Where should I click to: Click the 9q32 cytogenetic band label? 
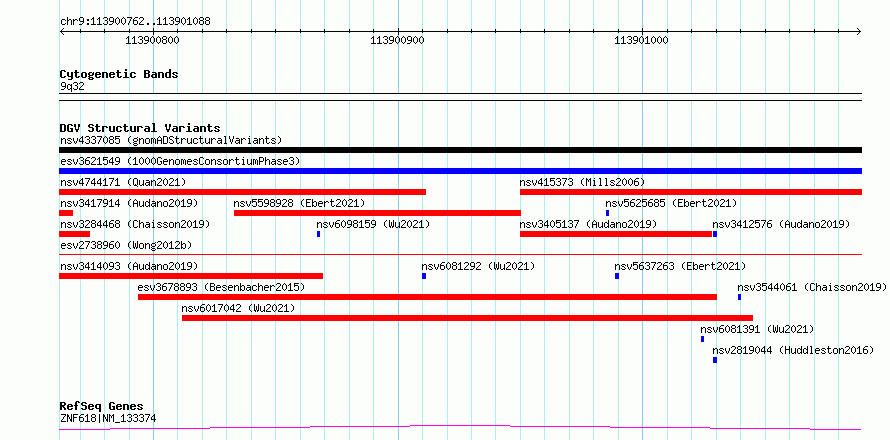[x=72, y=86]
